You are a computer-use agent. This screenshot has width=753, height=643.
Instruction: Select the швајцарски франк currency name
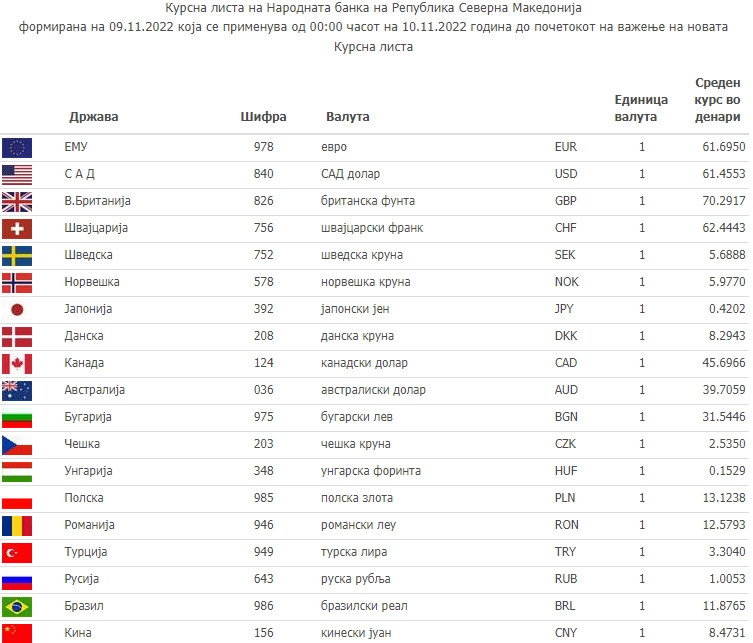[x=375, y=228]
